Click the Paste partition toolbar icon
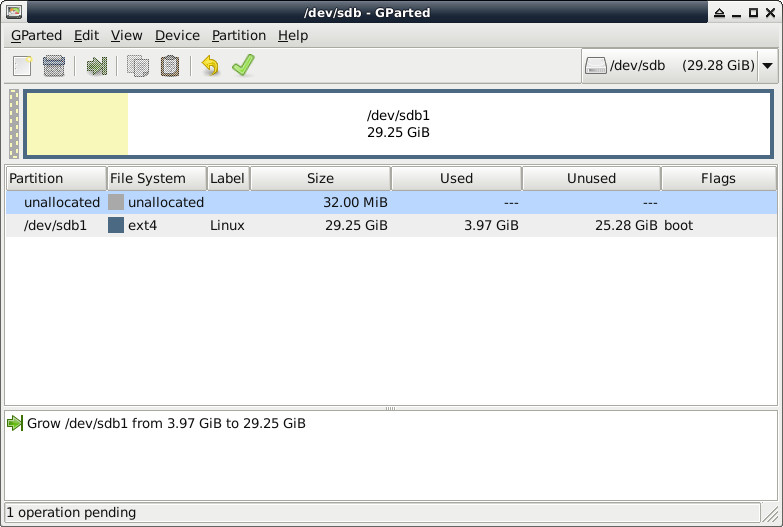This screenshot has height=527, width=783. (x=170, y=66)
